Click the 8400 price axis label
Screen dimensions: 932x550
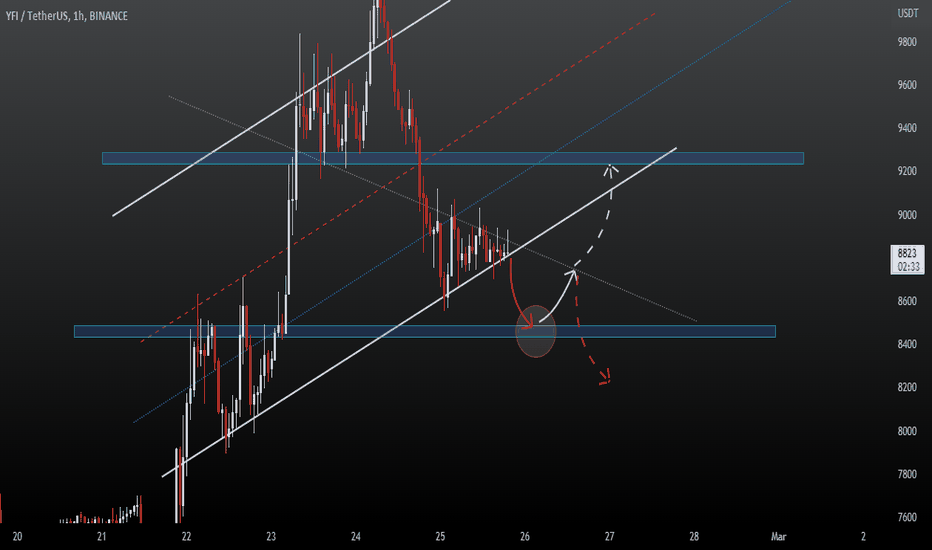click(x=907, y=344)
